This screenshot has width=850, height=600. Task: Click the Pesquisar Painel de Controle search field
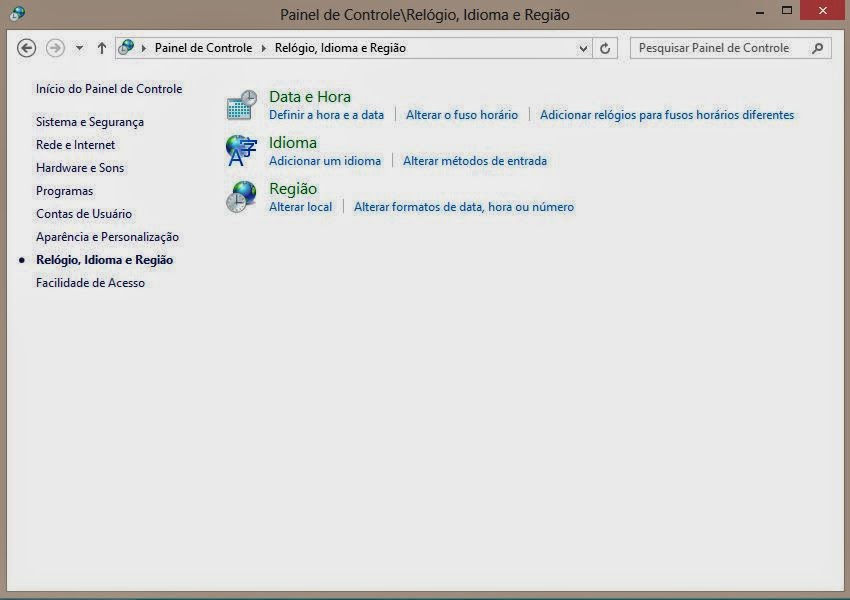point(730,48)
